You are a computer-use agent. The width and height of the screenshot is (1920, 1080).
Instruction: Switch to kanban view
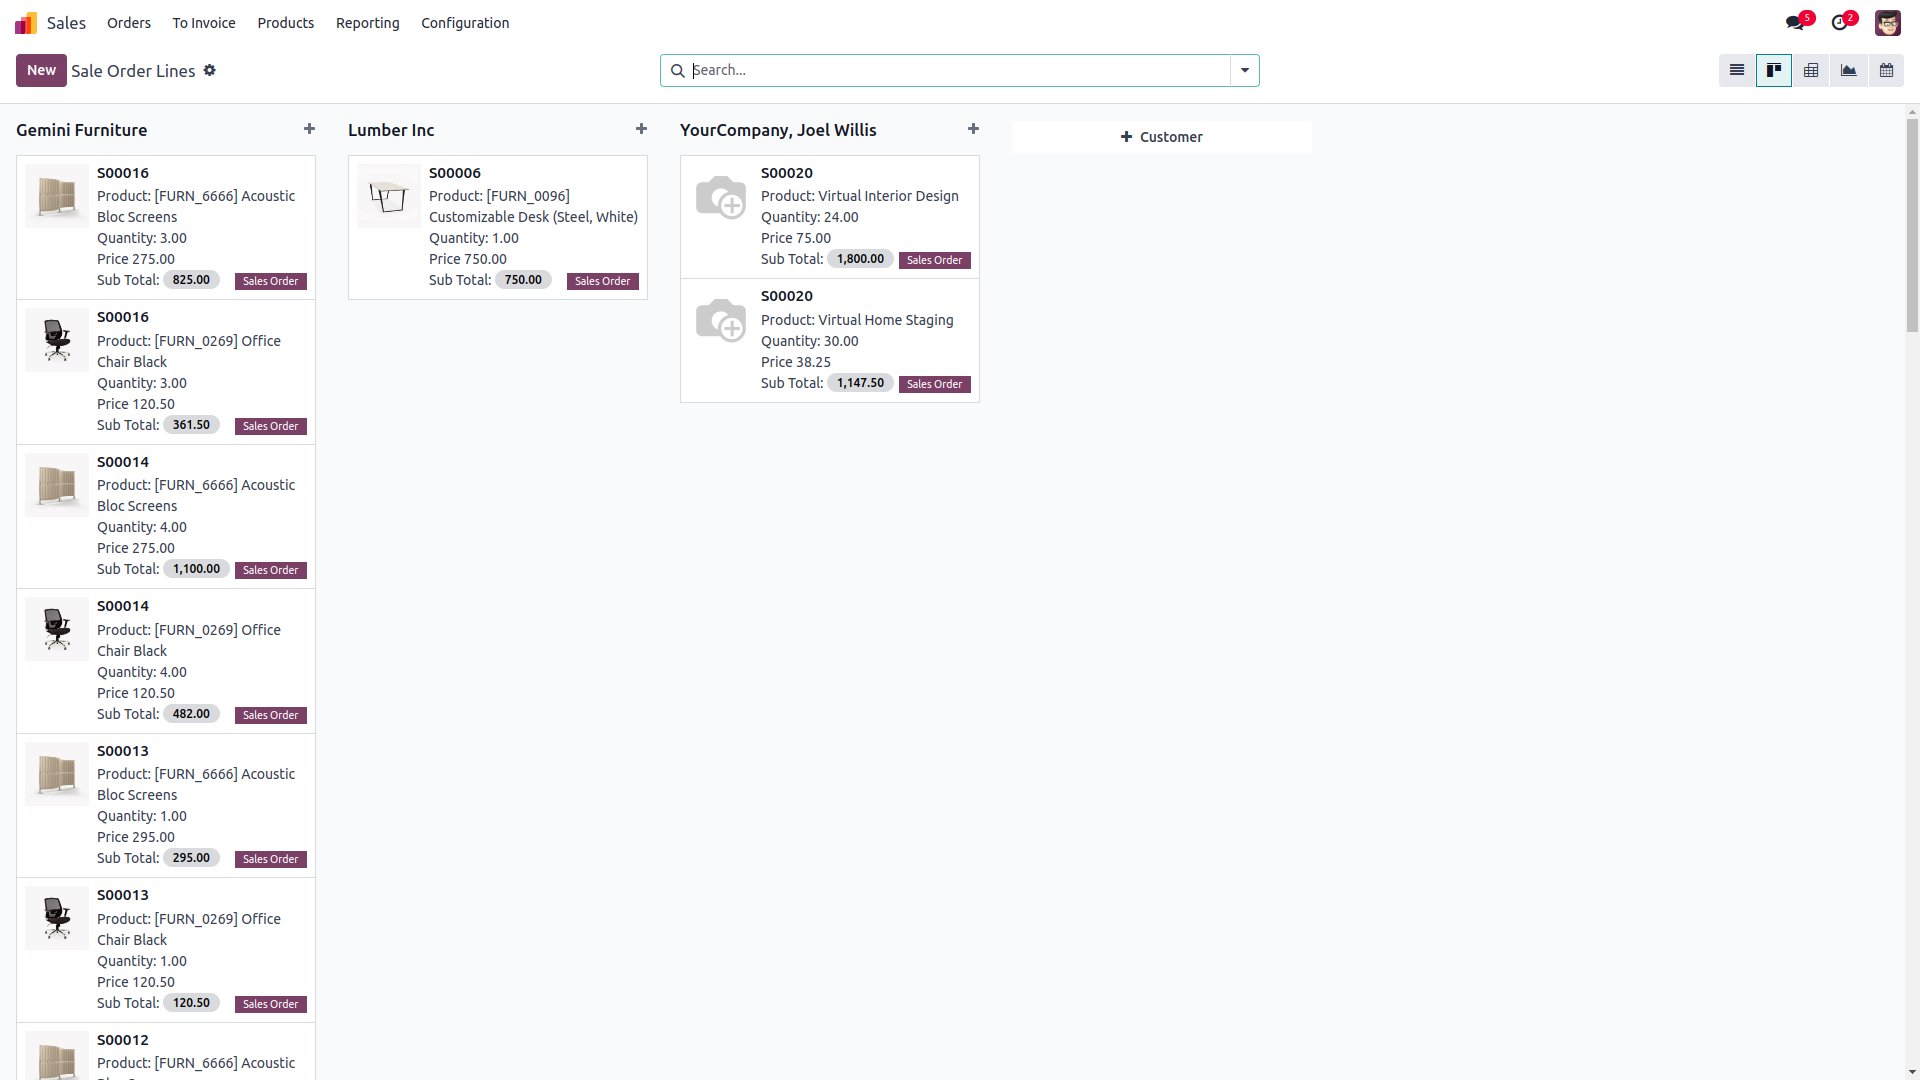coord(1774,70)
